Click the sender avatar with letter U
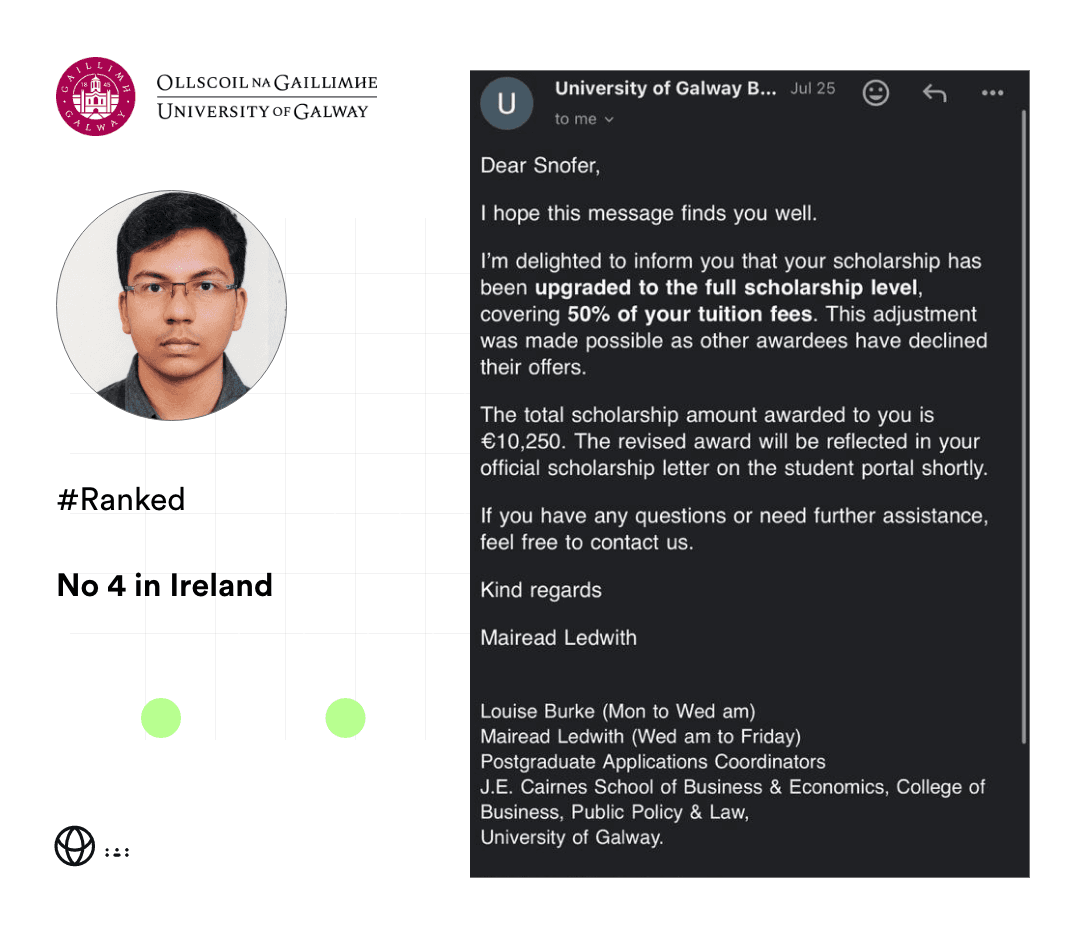 tap(506, 103)
